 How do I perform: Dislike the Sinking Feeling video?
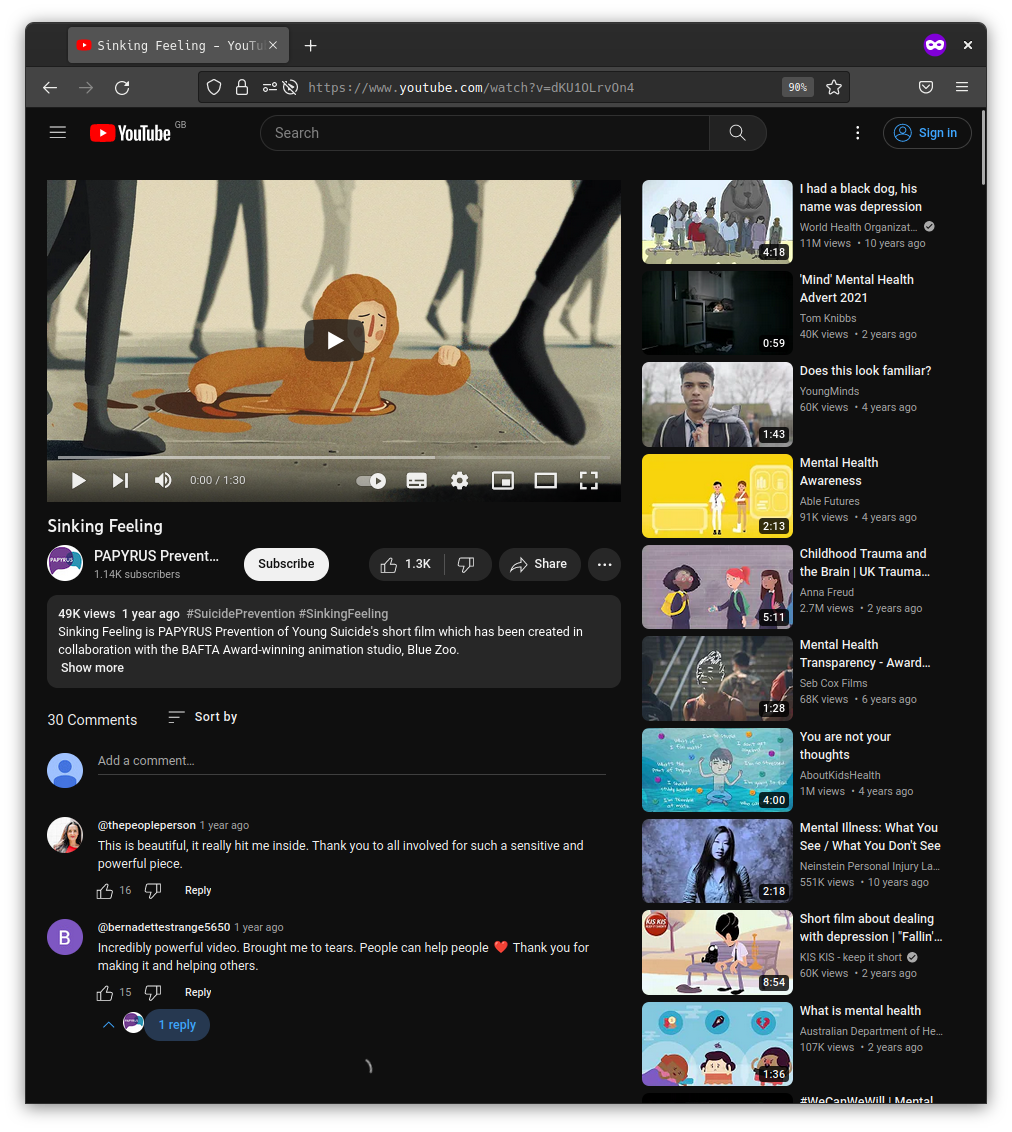click(x=467, y=565)
